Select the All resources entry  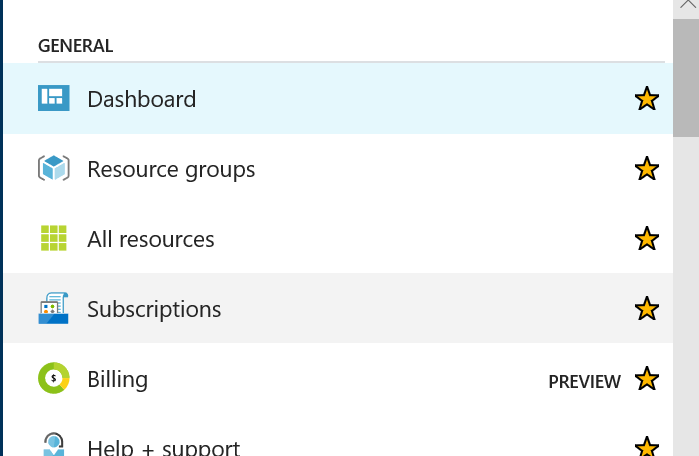[338, 238]
